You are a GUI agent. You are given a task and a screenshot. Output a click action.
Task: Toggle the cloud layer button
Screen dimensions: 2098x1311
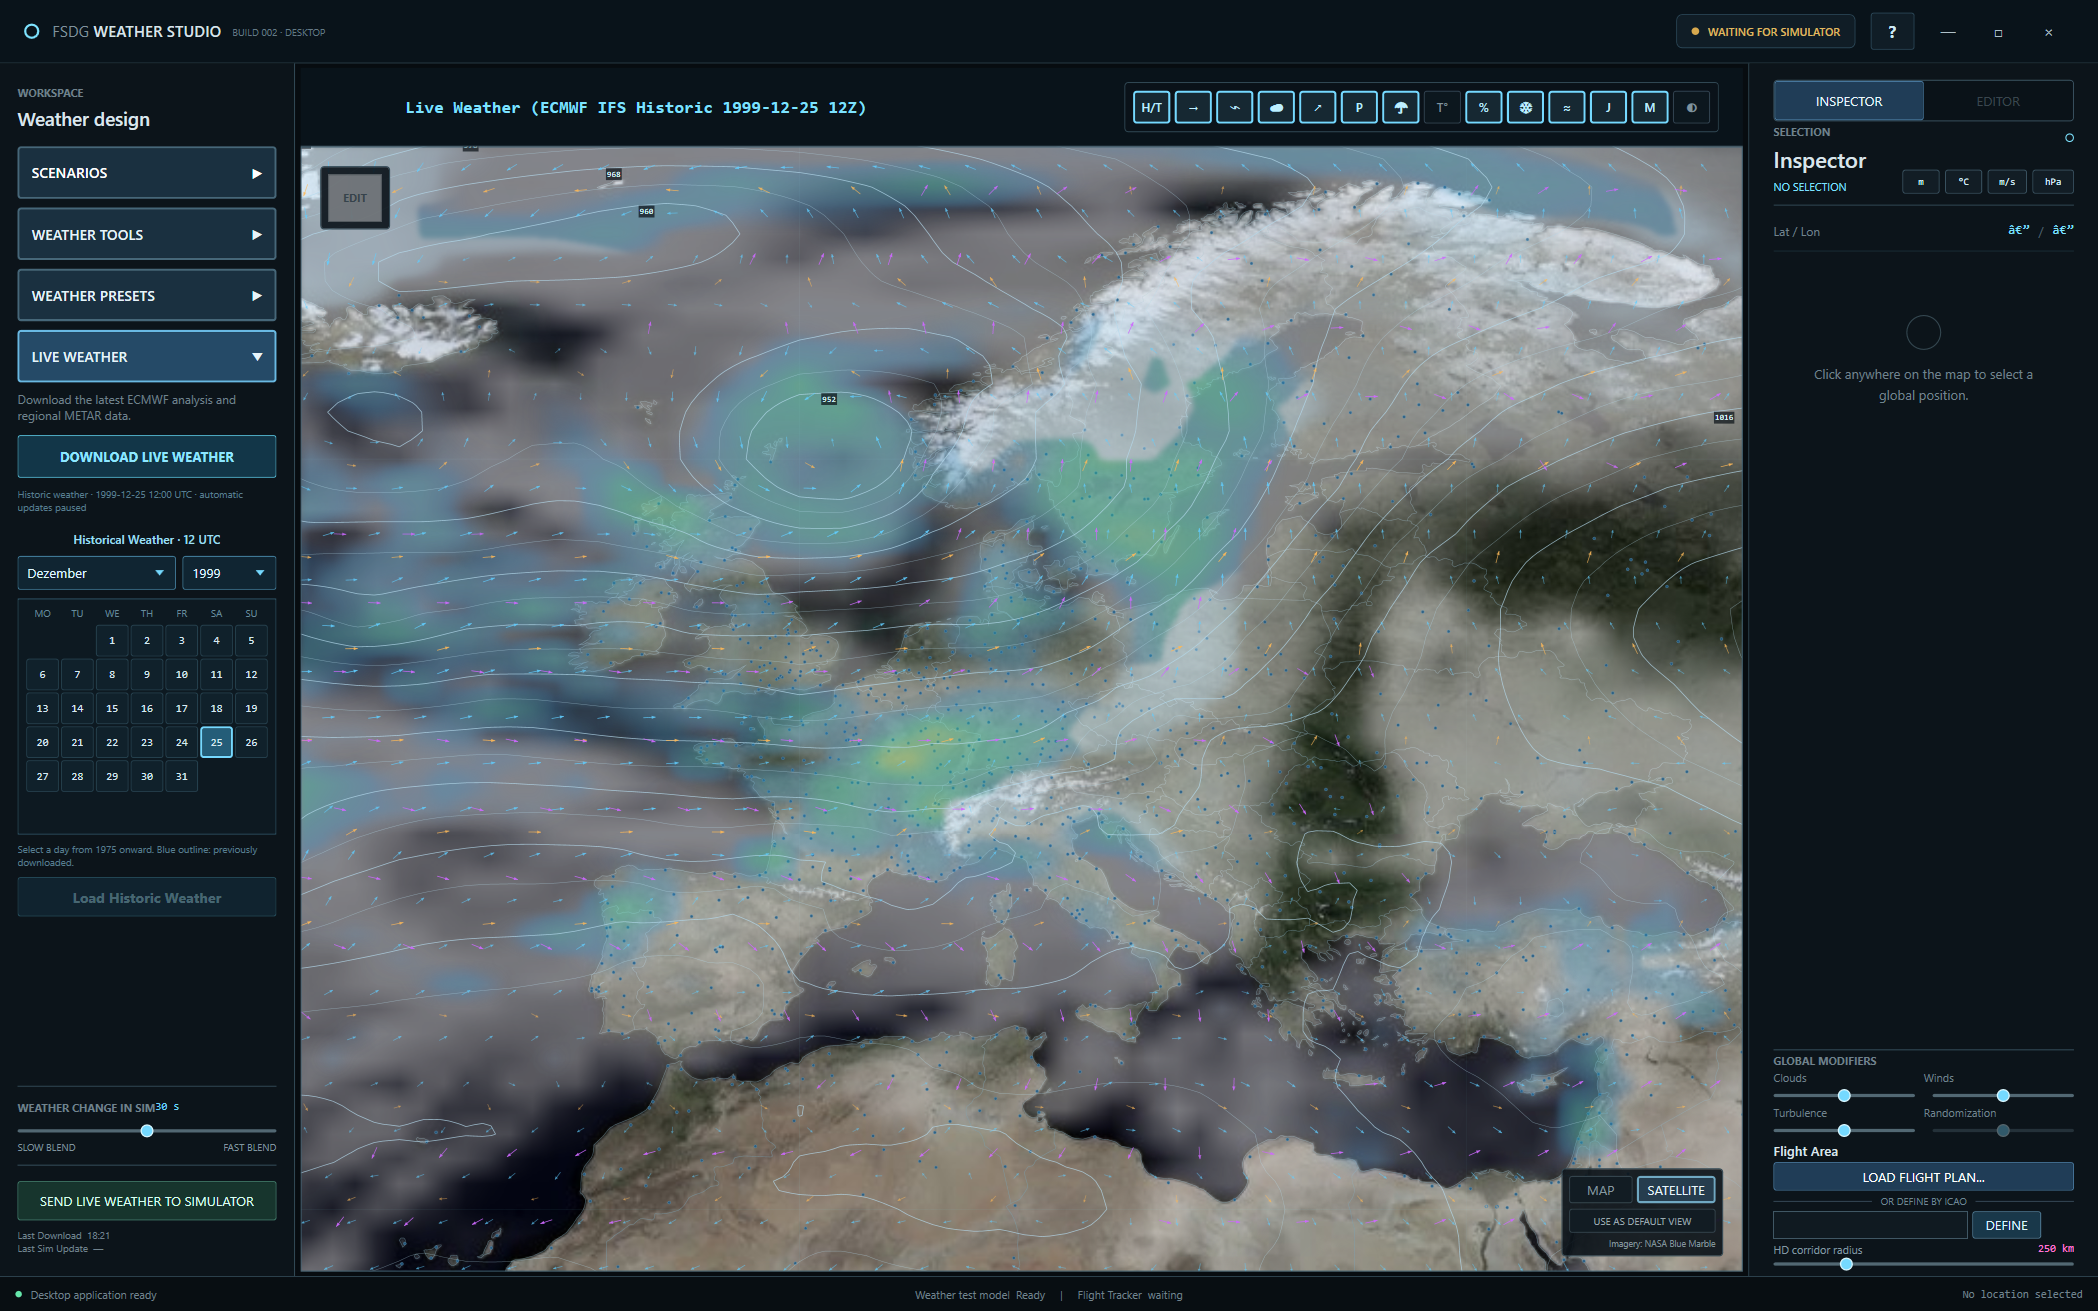(x=1276, y=108)
